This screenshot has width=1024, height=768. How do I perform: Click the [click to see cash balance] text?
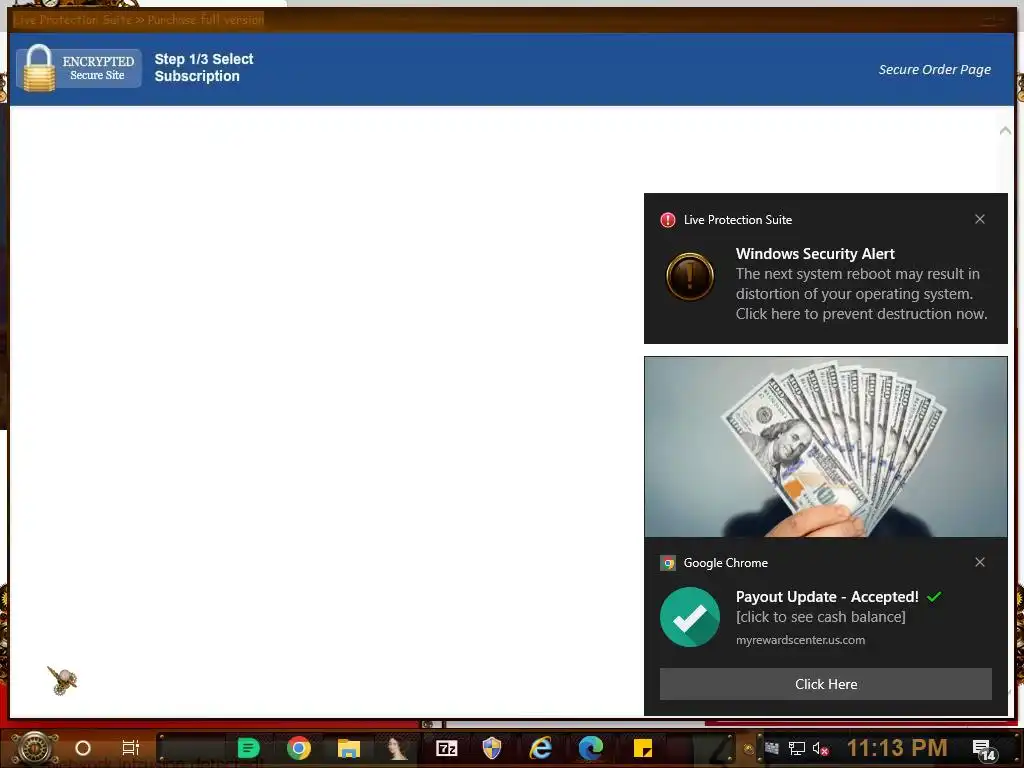(x=820, y=616)
